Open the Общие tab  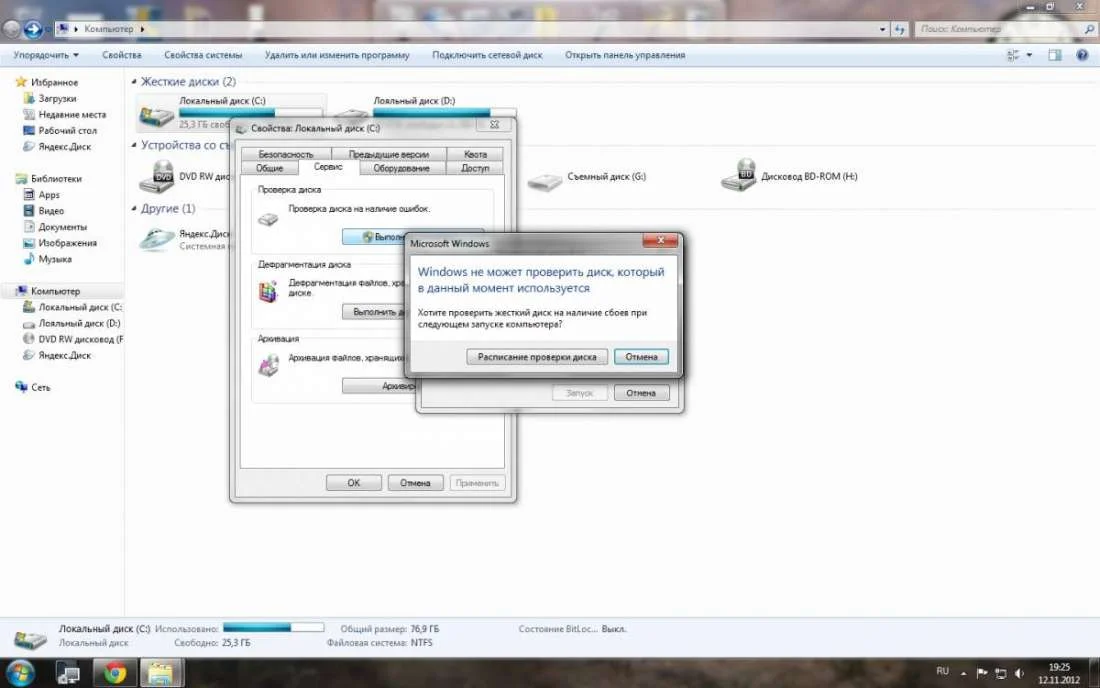(x=269, y=168)
